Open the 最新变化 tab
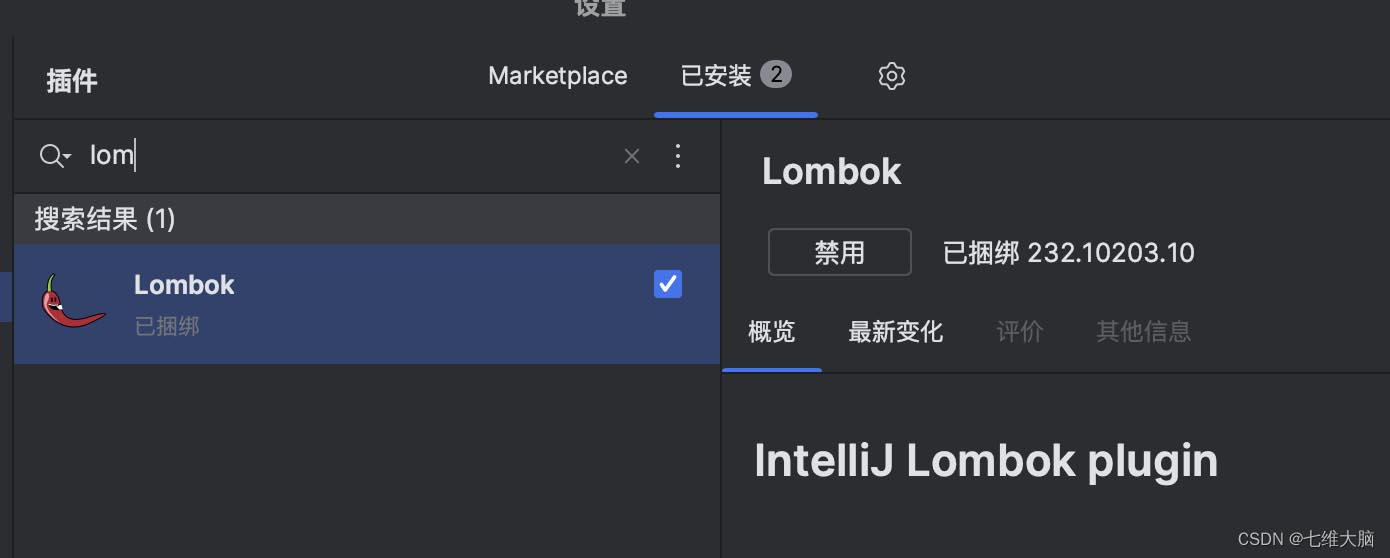 click(x=895, y=332)
